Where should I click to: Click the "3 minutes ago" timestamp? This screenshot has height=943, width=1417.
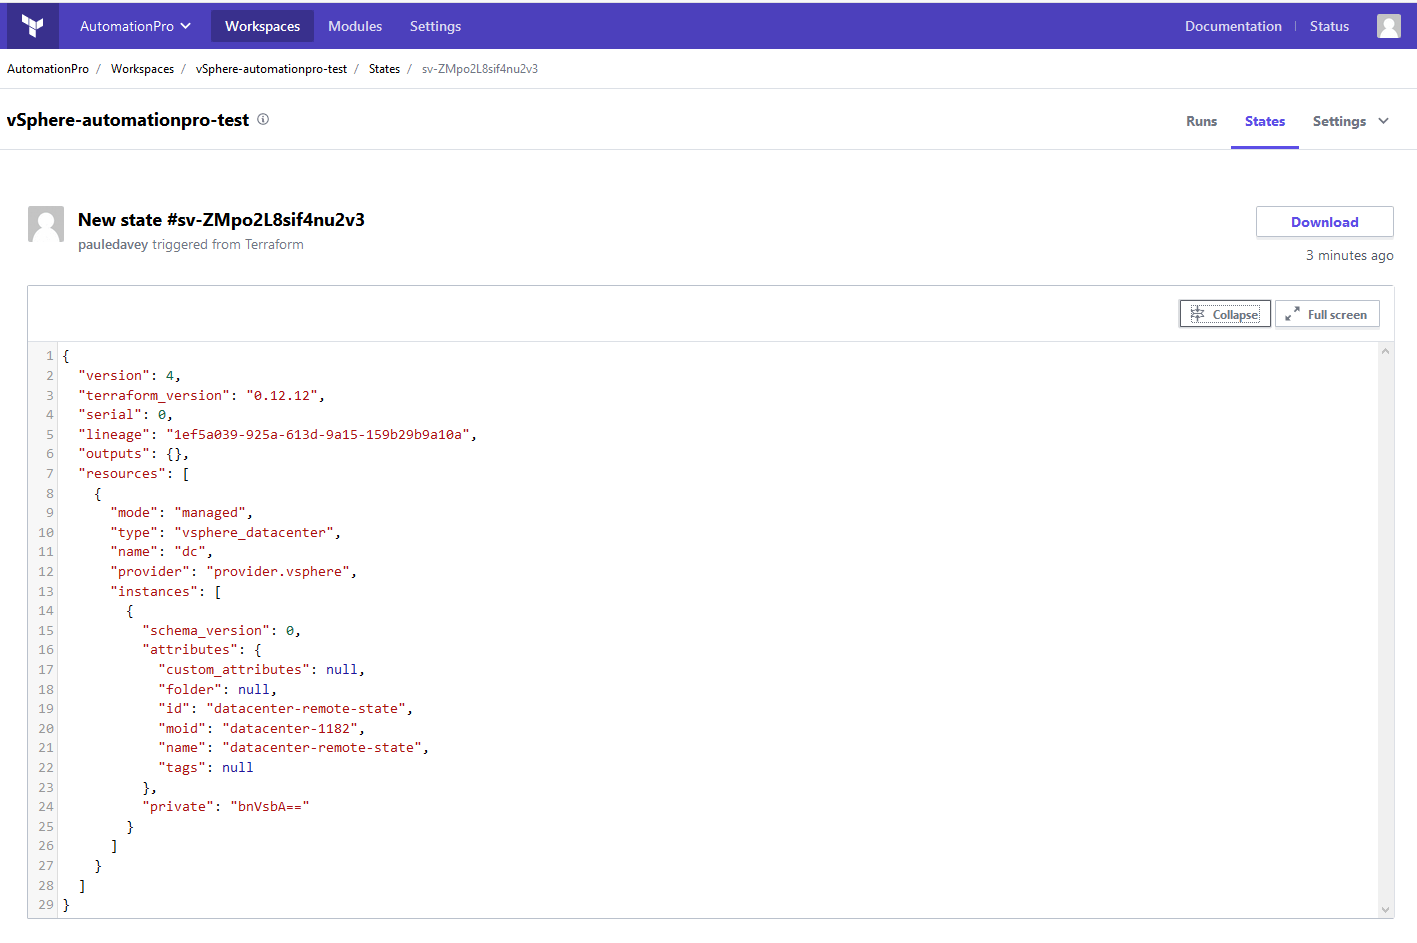[1349, 255]
